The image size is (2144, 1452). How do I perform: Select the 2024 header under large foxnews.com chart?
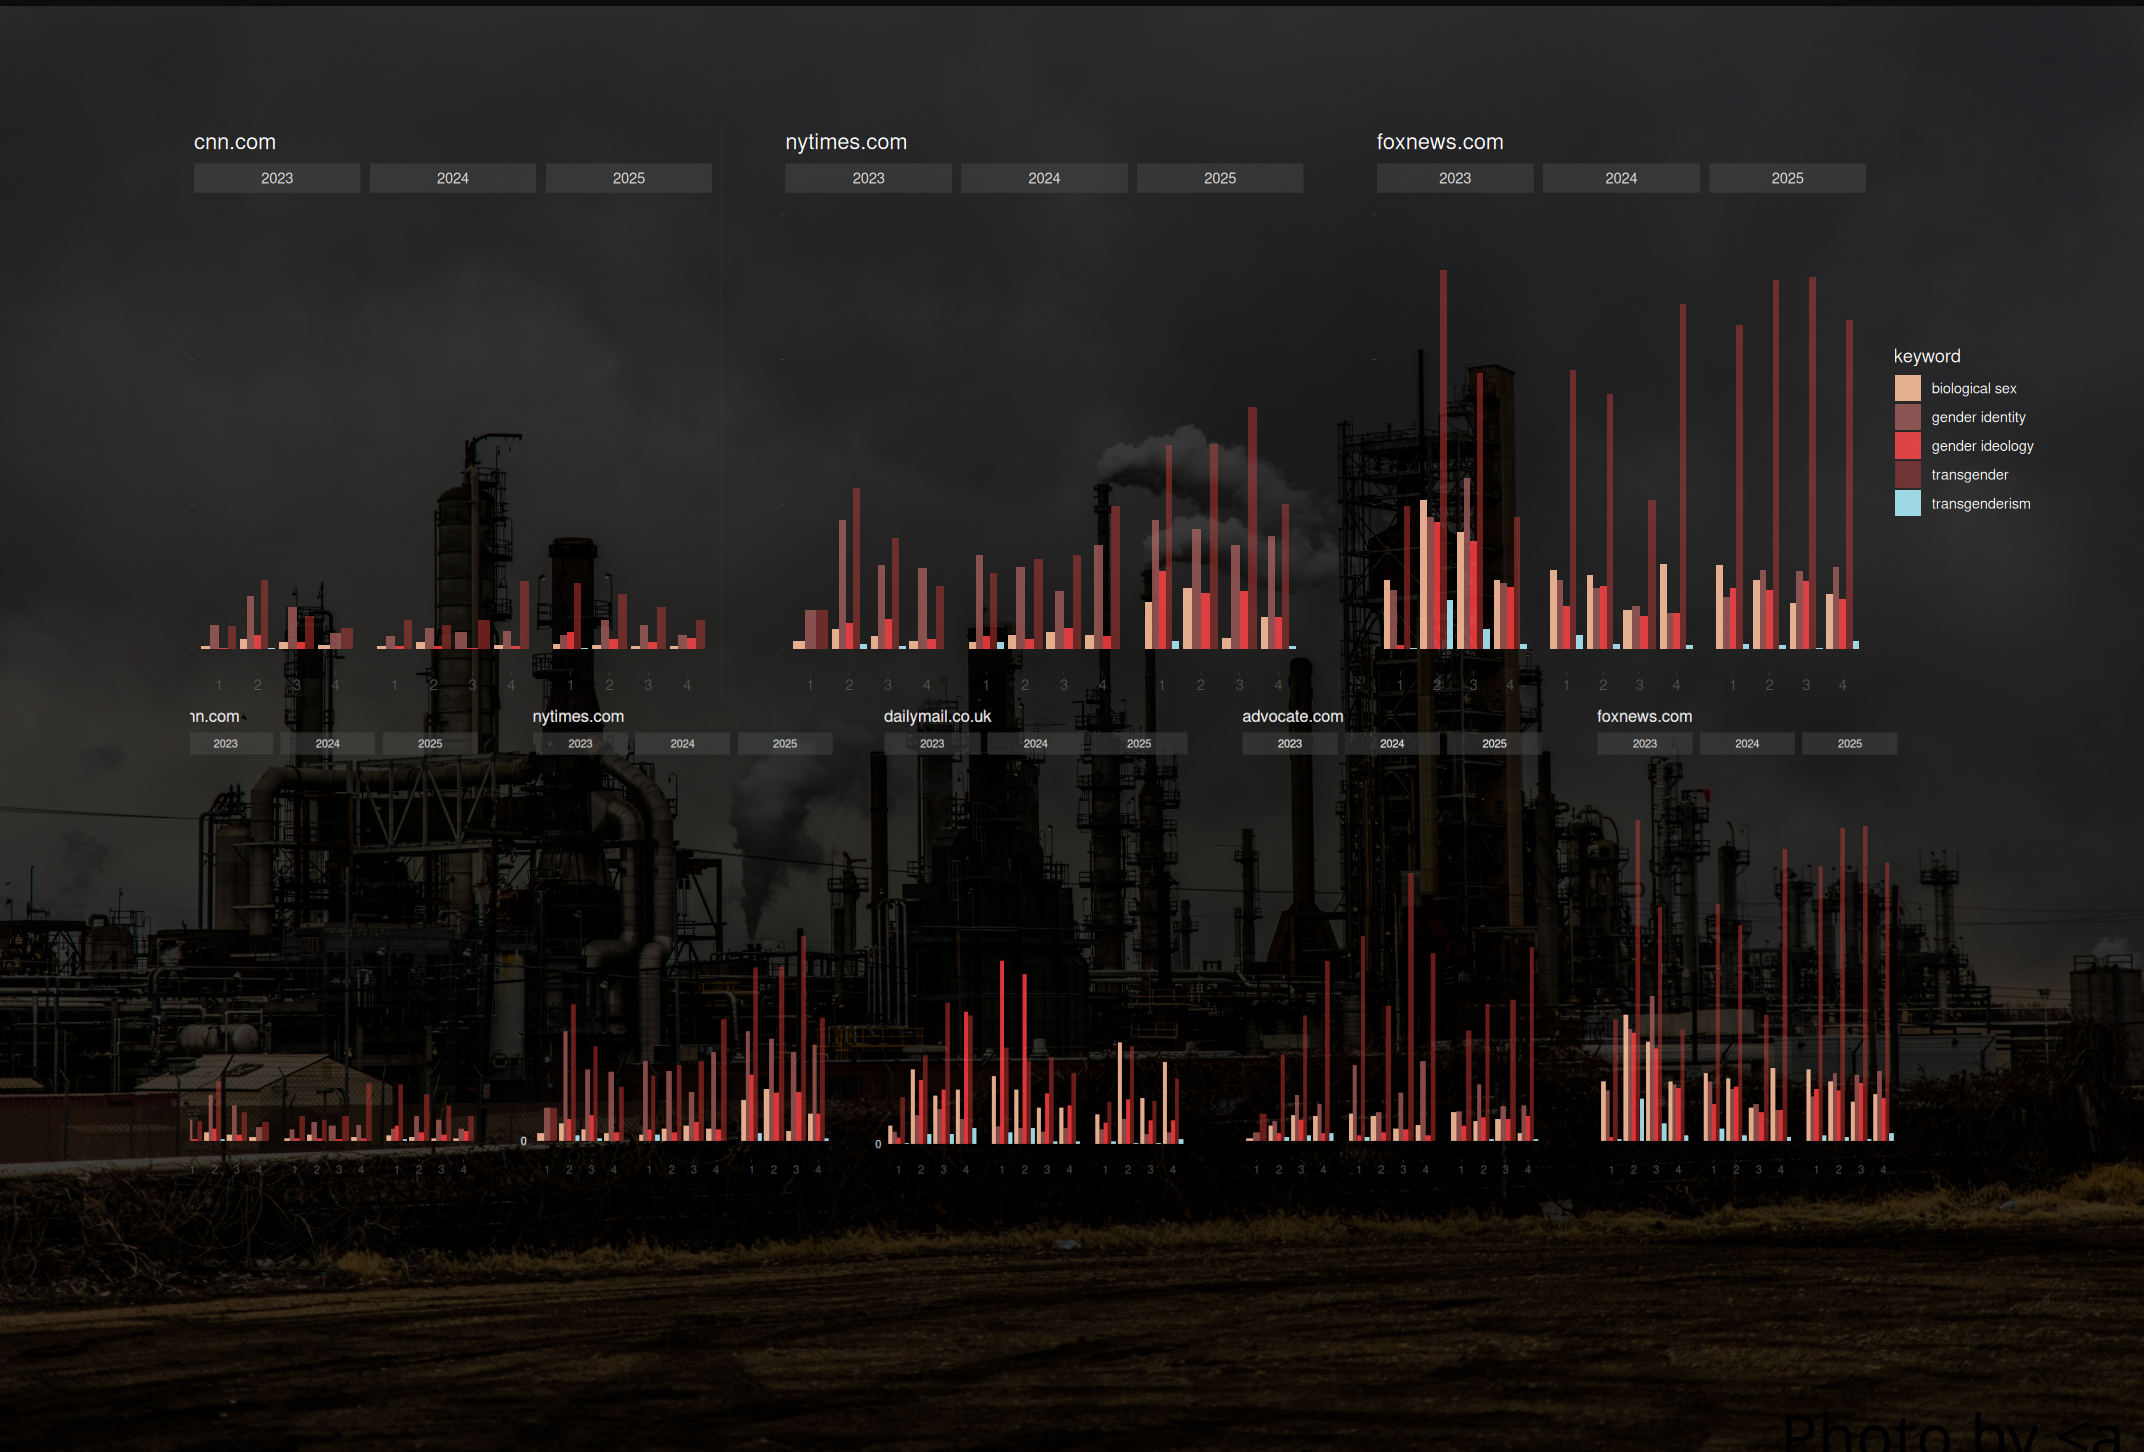tap(1620, 178)
